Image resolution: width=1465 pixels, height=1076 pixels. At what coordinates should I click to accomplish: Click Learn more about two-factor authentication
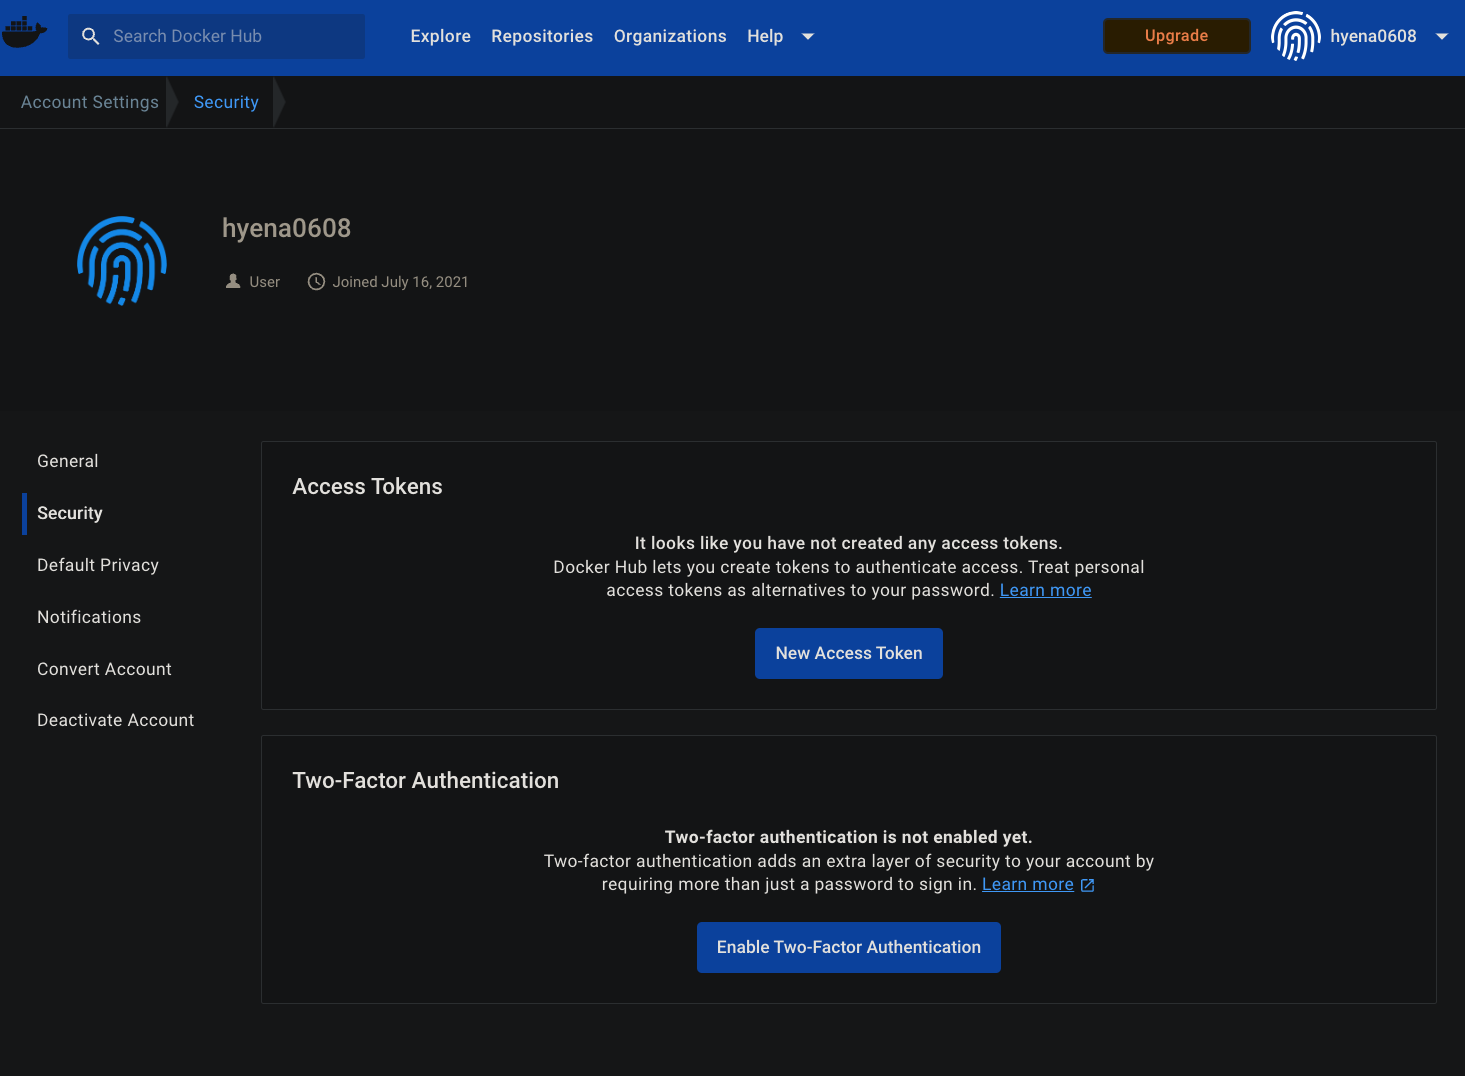[1028, 884]
